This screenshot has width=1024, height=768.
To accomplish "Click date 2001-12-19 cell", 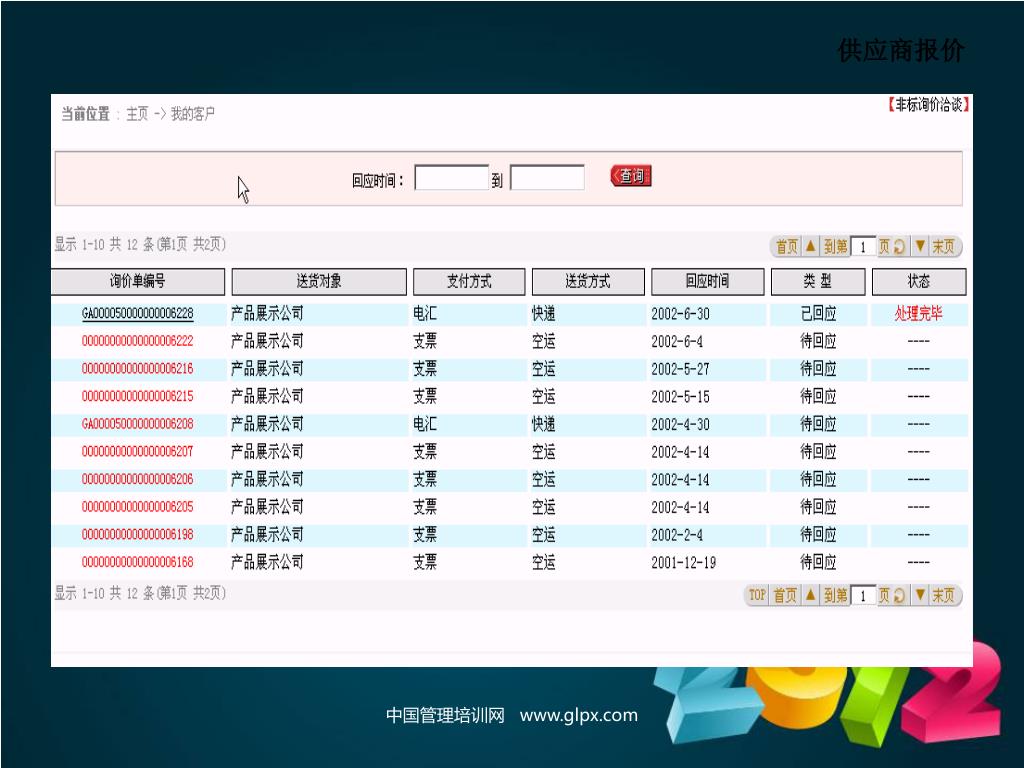I will [684, 562].
